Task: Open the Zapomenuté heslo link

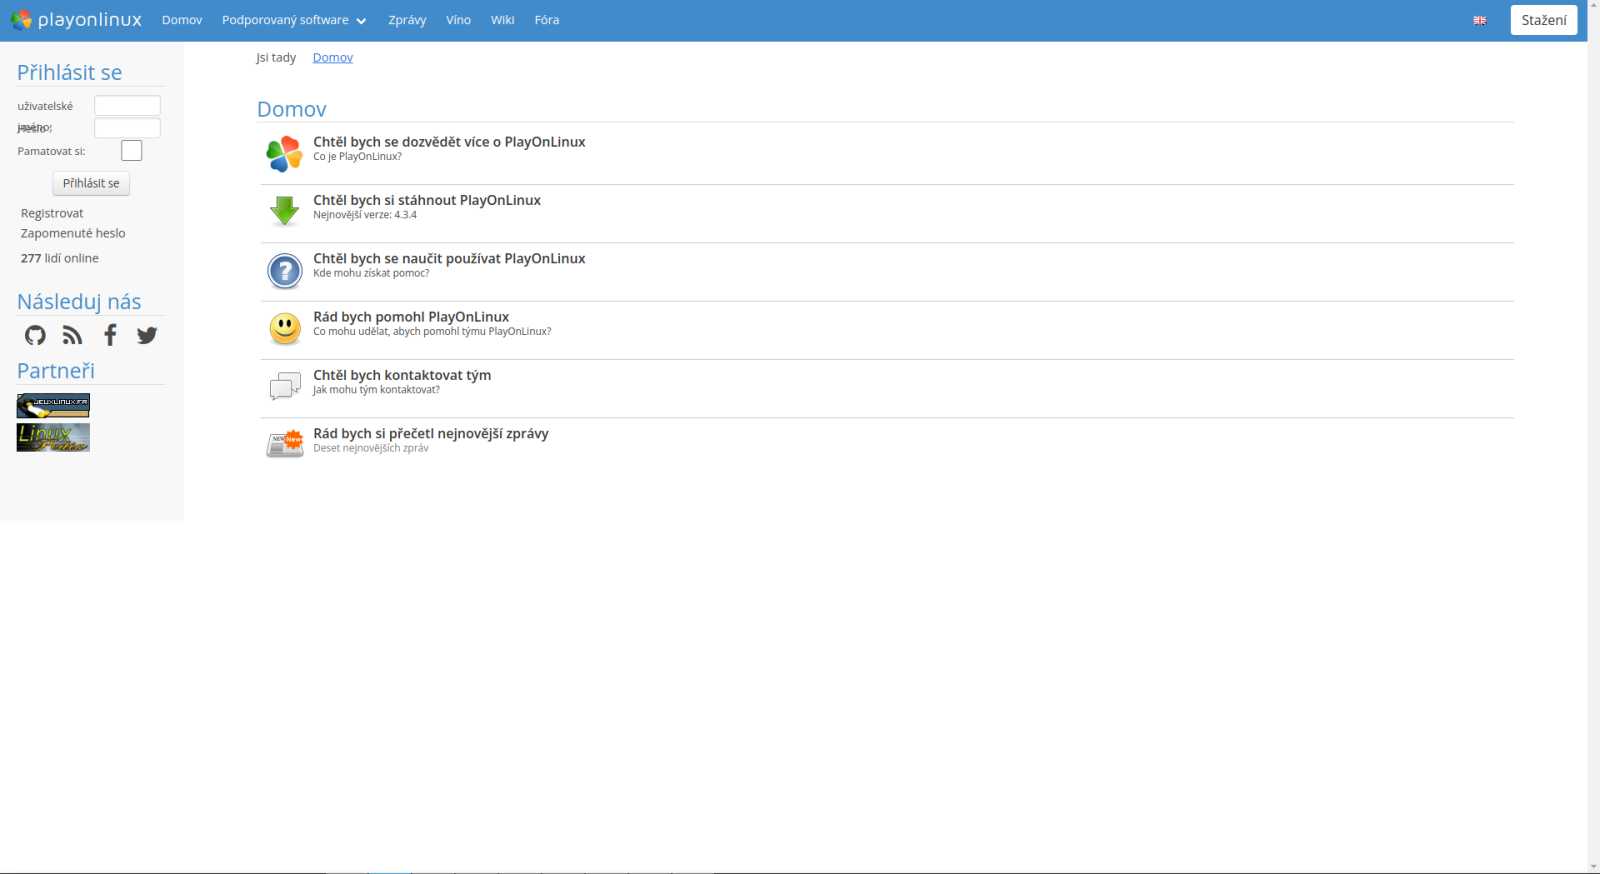Action: coord(73,233)
